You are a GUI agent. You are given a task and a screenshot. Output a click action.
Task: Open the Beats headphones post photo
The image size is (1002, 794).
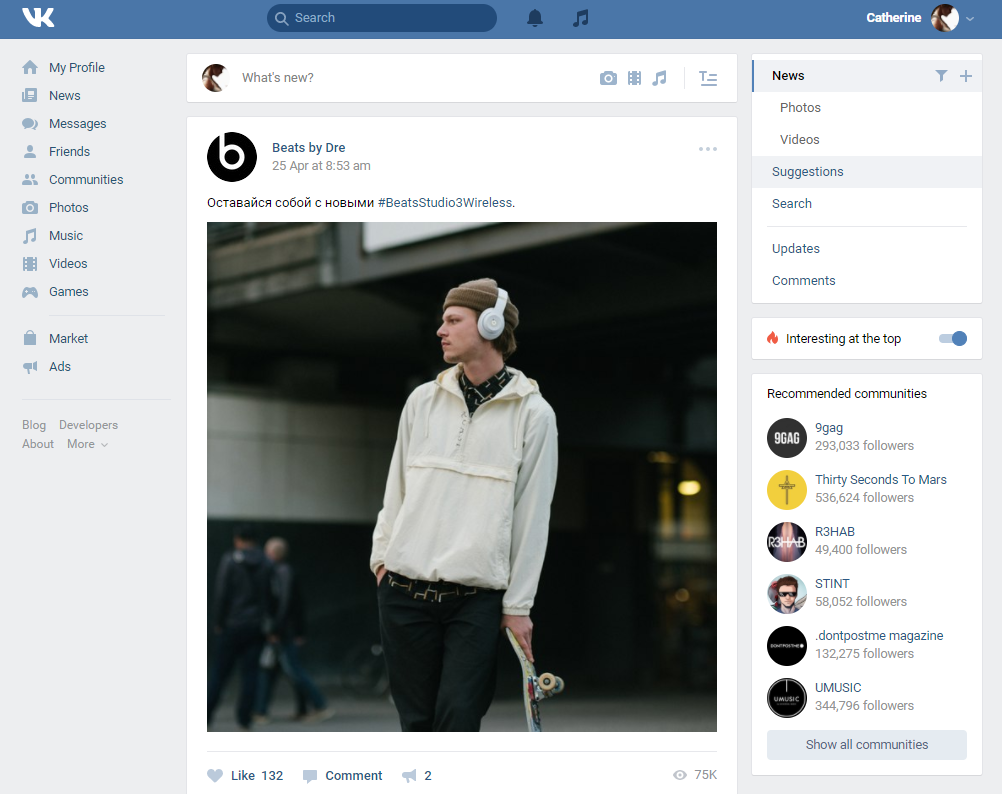(x=461, y=477)
